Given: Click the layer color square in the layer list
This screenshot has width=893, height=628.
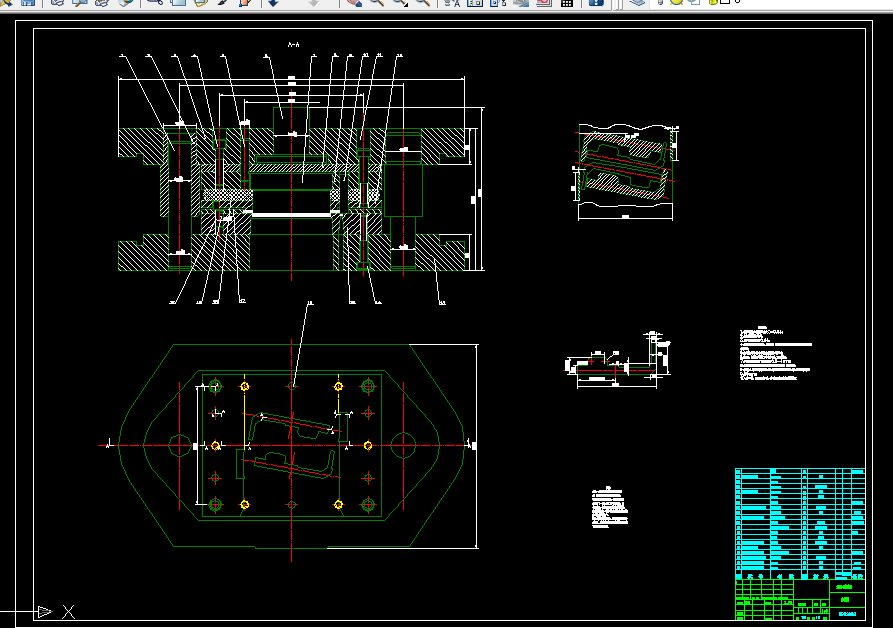Looking at the screenshot, I should tap(725, 2).
